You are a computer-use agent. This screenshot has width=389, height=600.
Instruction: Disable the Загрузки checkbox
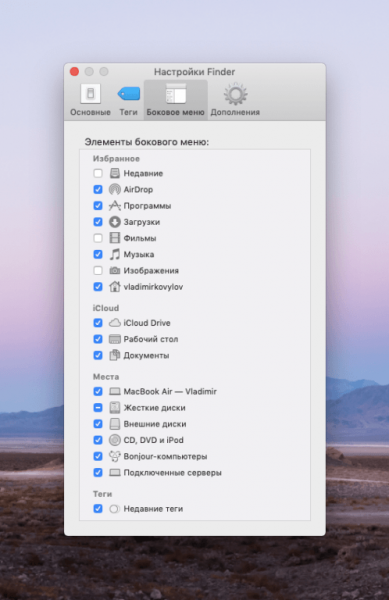pyautogui.click(x=98, y=222)
